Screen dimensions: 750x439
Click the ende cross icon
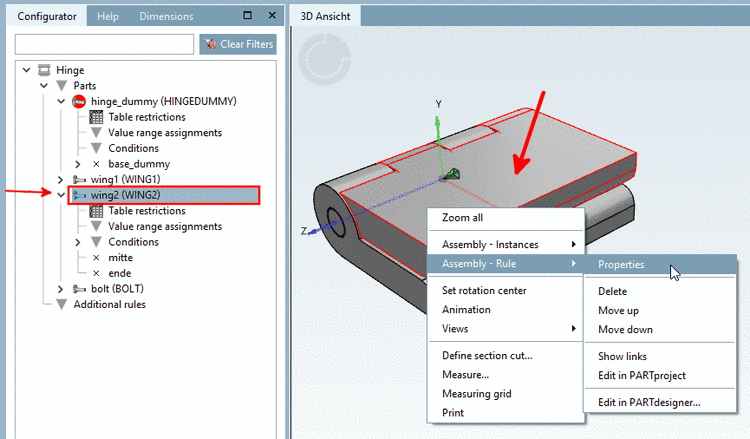(x=96, y=274)
